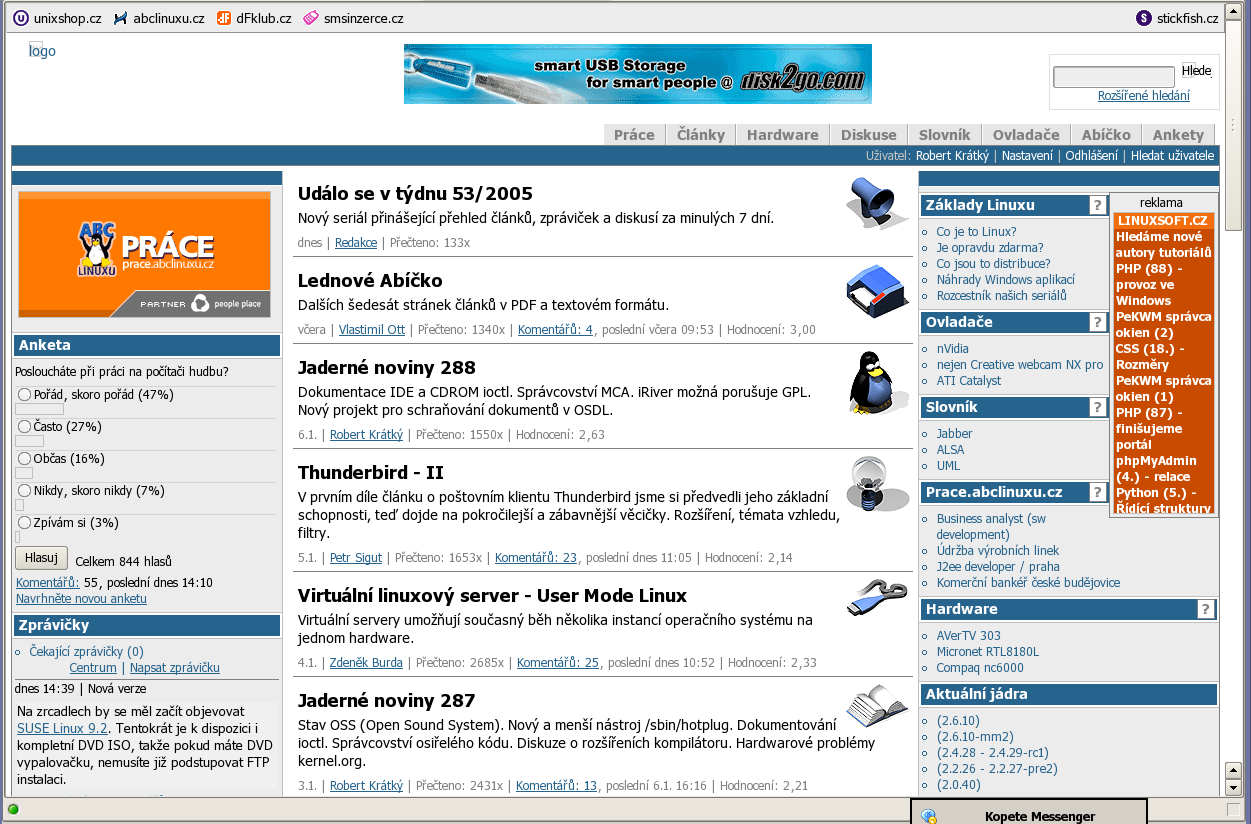
Task: Open the Jabber dictionary link
Action: [x=954, y=434]
